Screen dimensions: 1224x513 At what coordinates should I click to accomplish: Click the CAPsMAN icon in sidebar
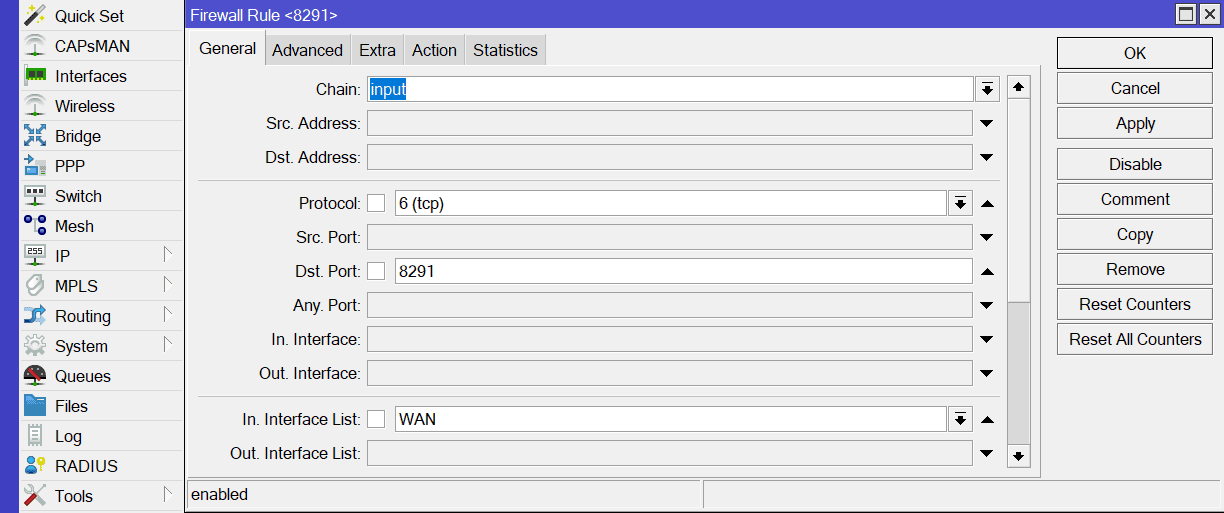coord(35,46)
